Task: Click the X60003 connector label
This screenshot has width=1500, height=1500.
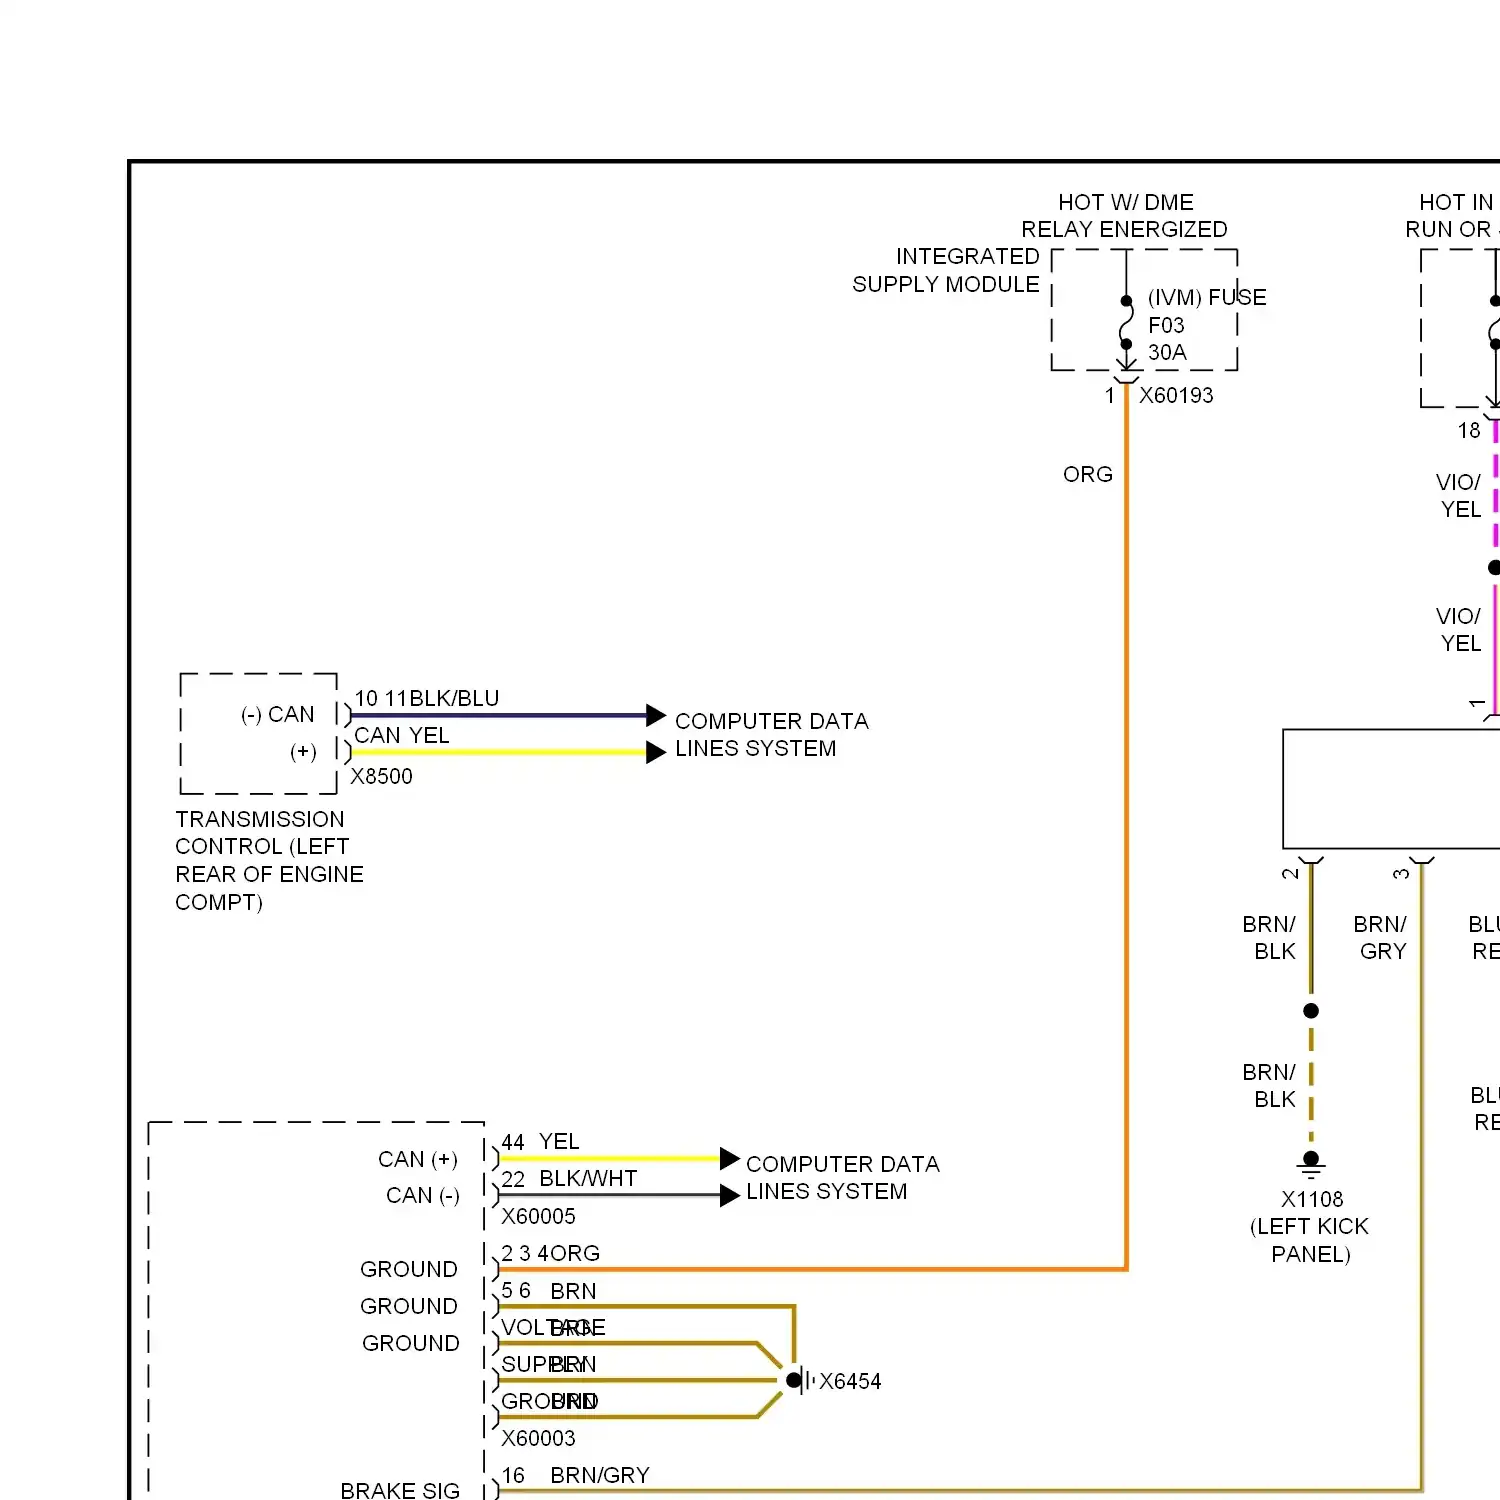Action: pos(538,1438)
